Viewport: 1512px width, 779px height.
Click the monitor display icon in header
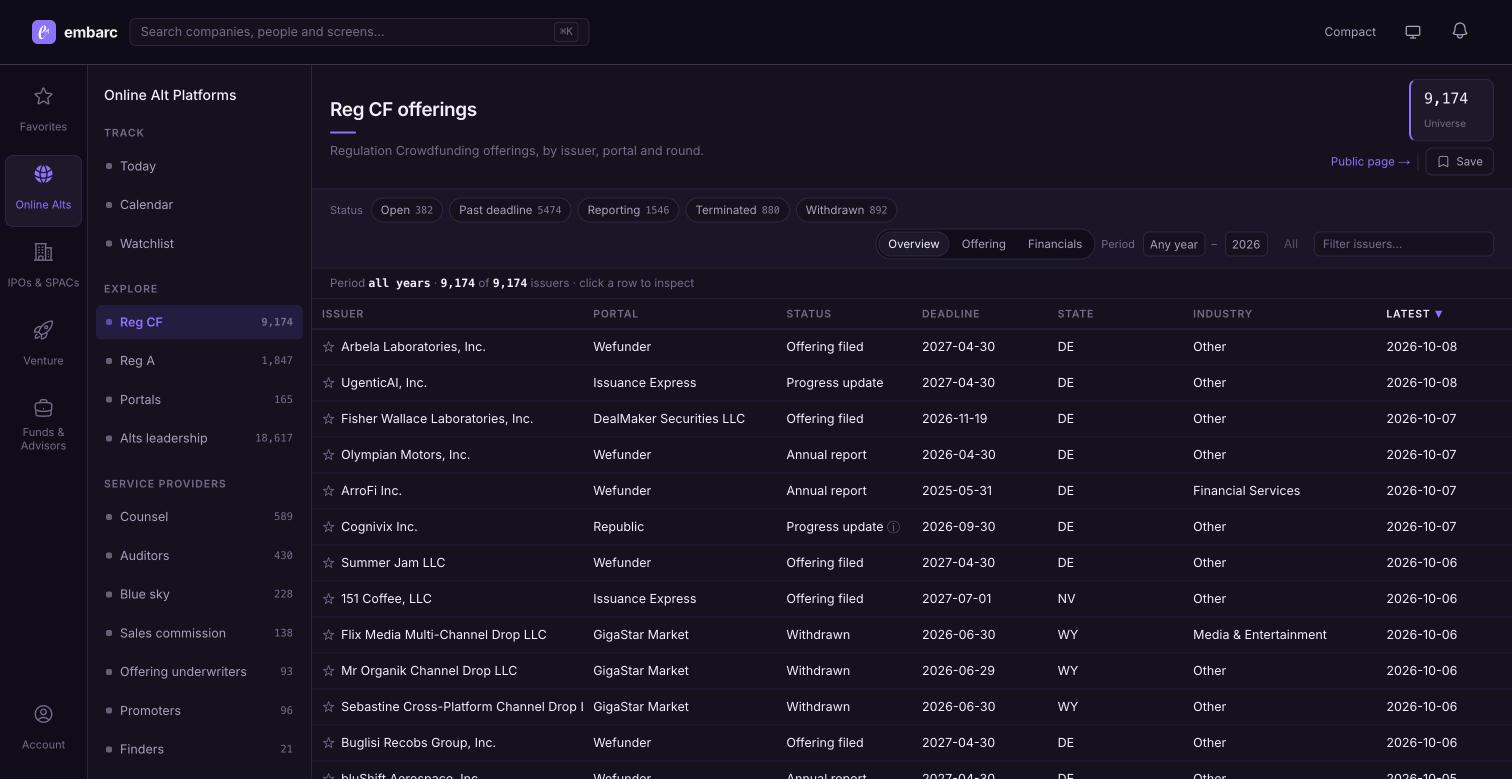1413,32
